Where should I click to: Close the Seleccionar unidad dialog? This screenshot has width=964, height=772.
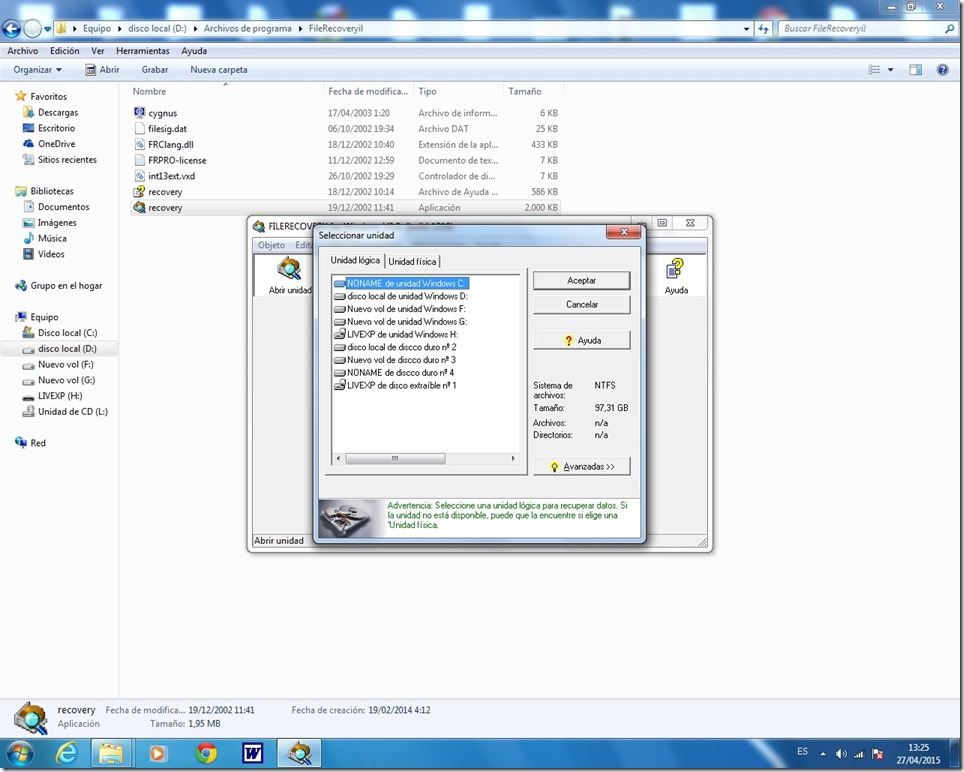click(623, 232)
